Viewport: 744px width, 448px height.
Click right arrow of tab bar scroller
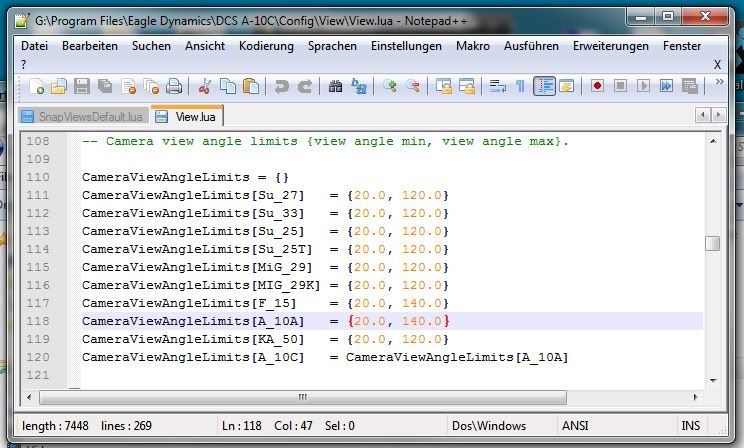pyautogui.click(x=716, y=116)
